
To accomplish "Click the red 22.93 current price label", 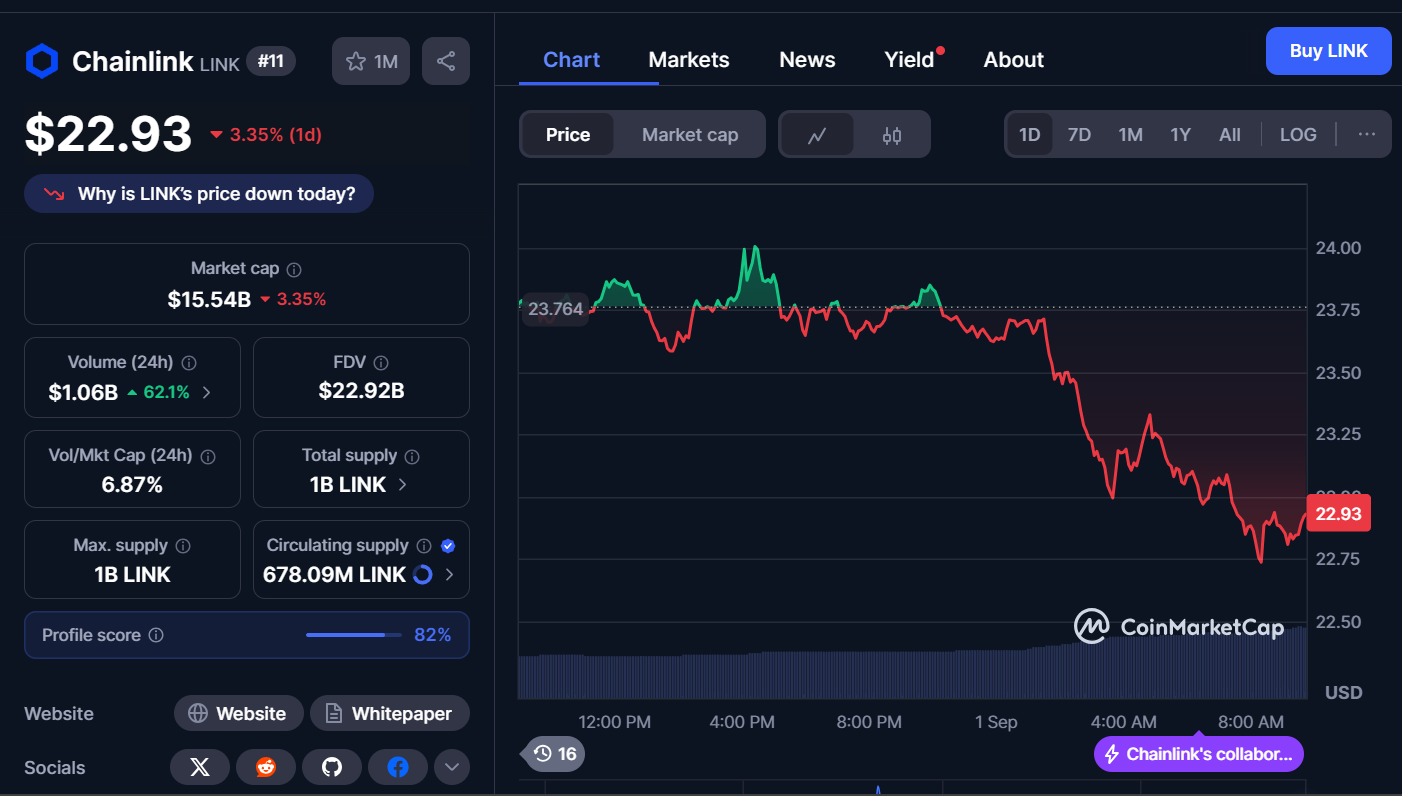I will click(x=1338, y=514).
